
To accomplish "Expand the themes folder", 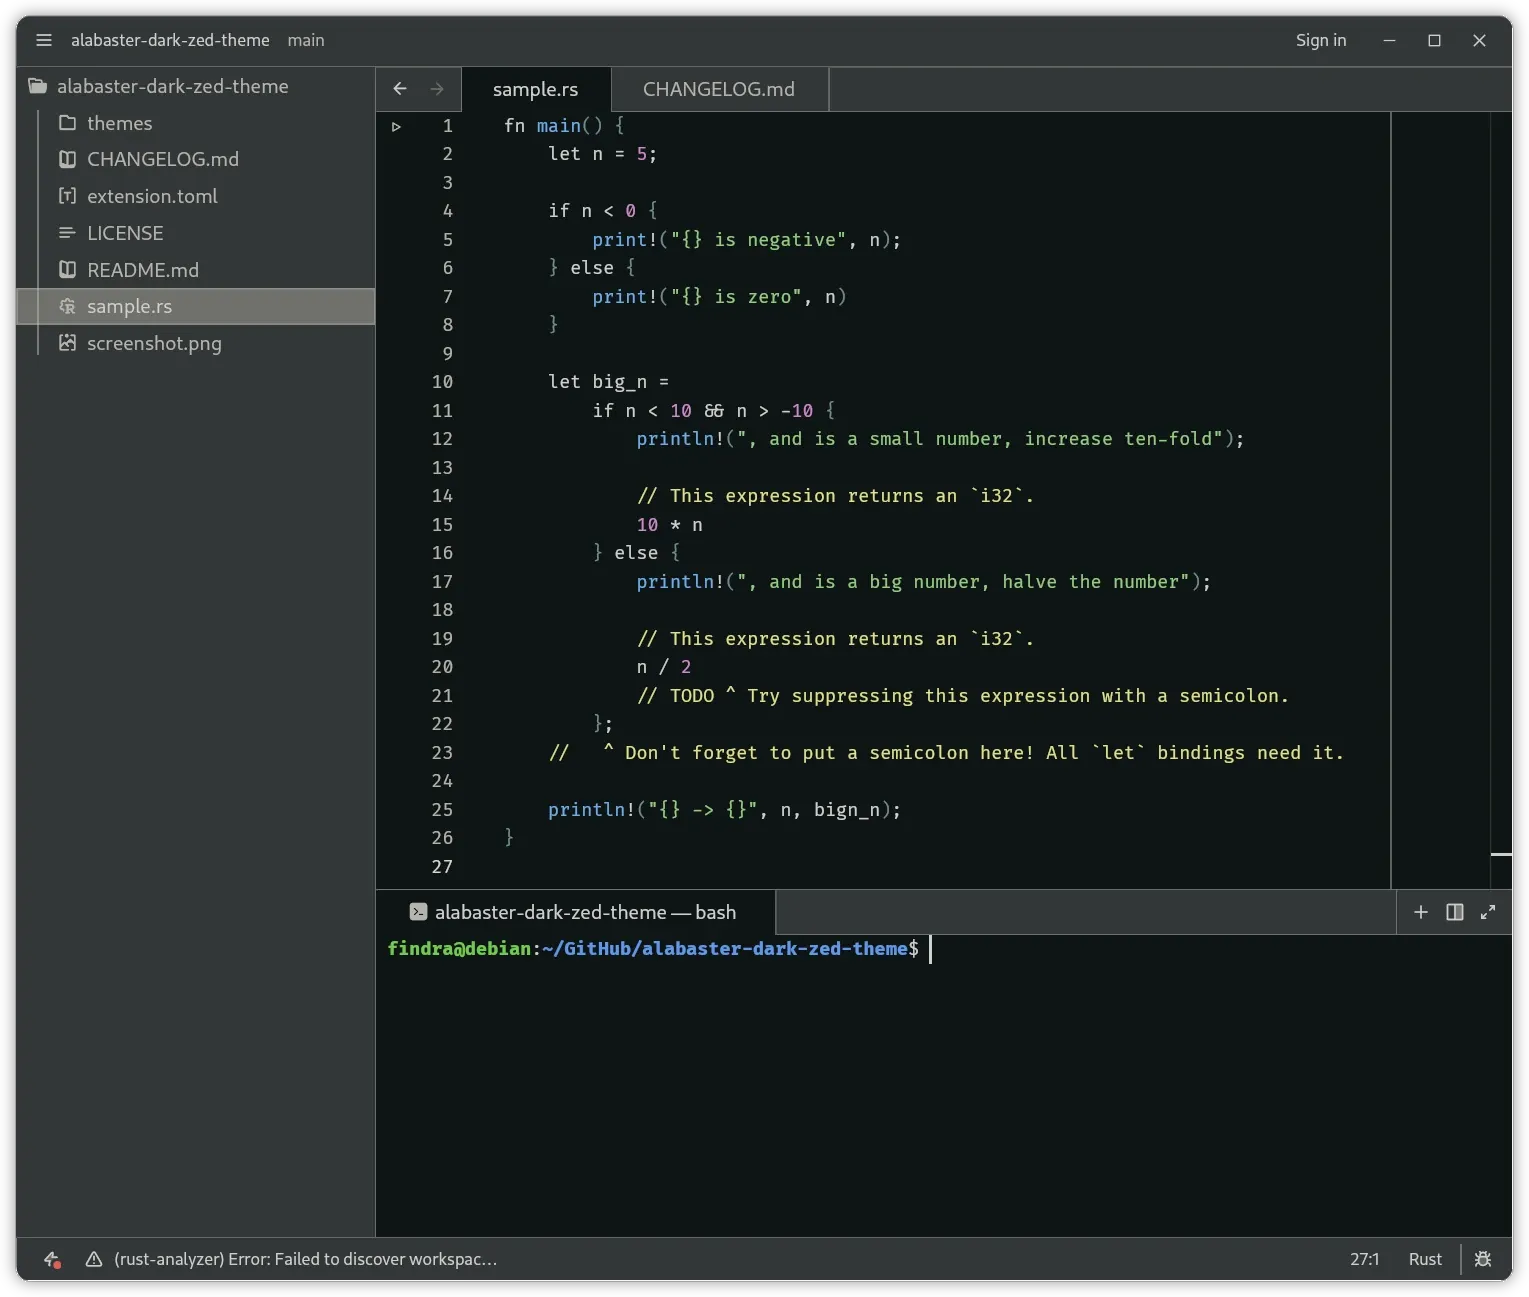I will [x=195, y=123].
